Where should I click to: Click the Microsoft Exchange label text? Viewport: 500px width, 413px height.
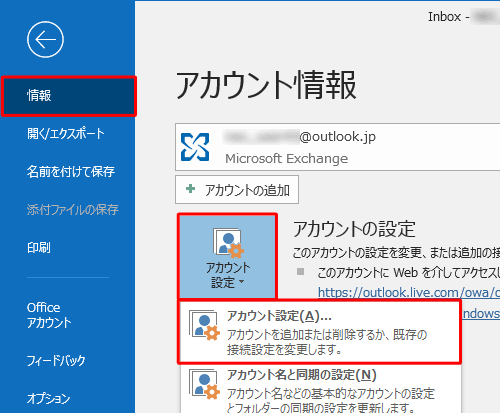coord(286,159)
